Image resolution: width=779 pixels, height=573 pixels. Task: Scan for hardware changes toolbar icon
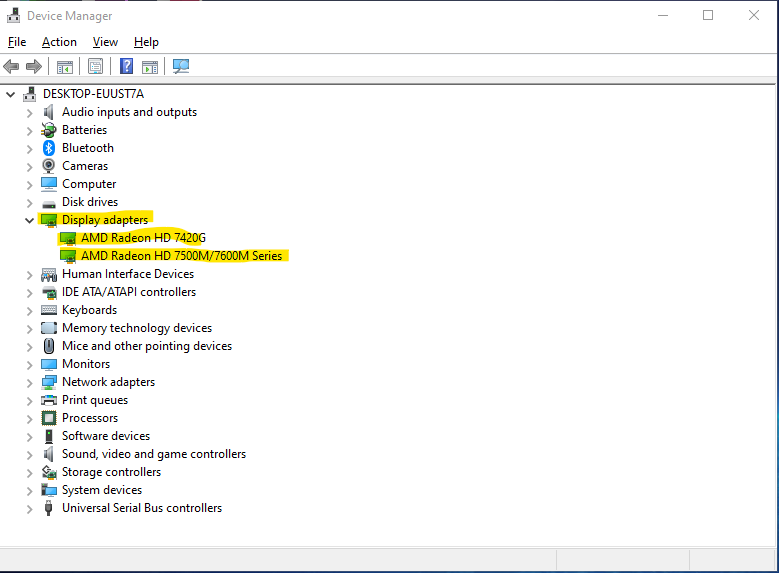click(181, 66)
